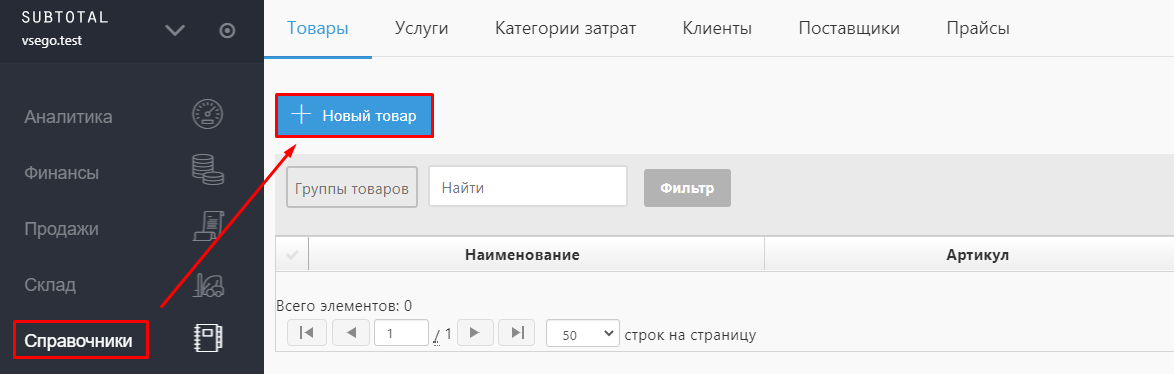Open the Поставщики tab
The image size is (1174, 374).
pos(849,29)
